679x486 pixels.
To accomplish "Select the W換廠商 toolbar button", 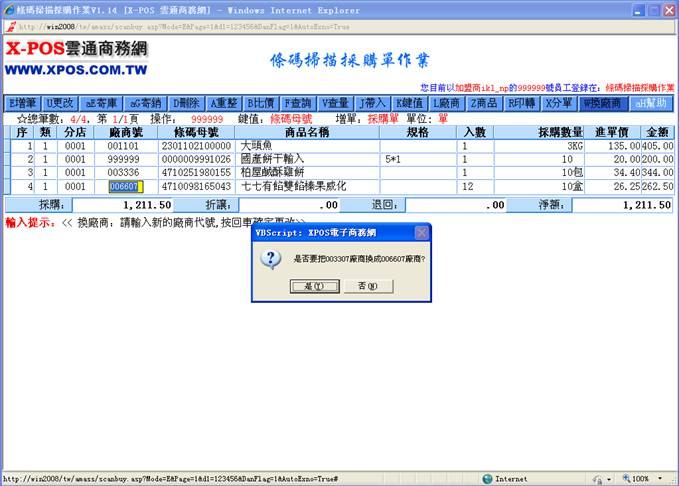I will click(x=602, y=103).
